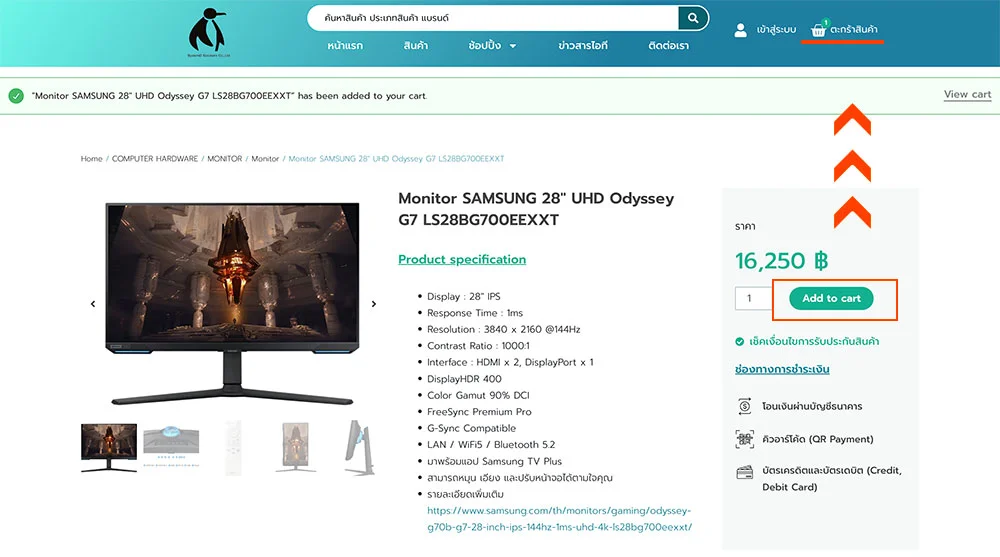The height and width of the screenshot is (557, 1000).
Task: Open the View cart link
Action: pos(967,94)
